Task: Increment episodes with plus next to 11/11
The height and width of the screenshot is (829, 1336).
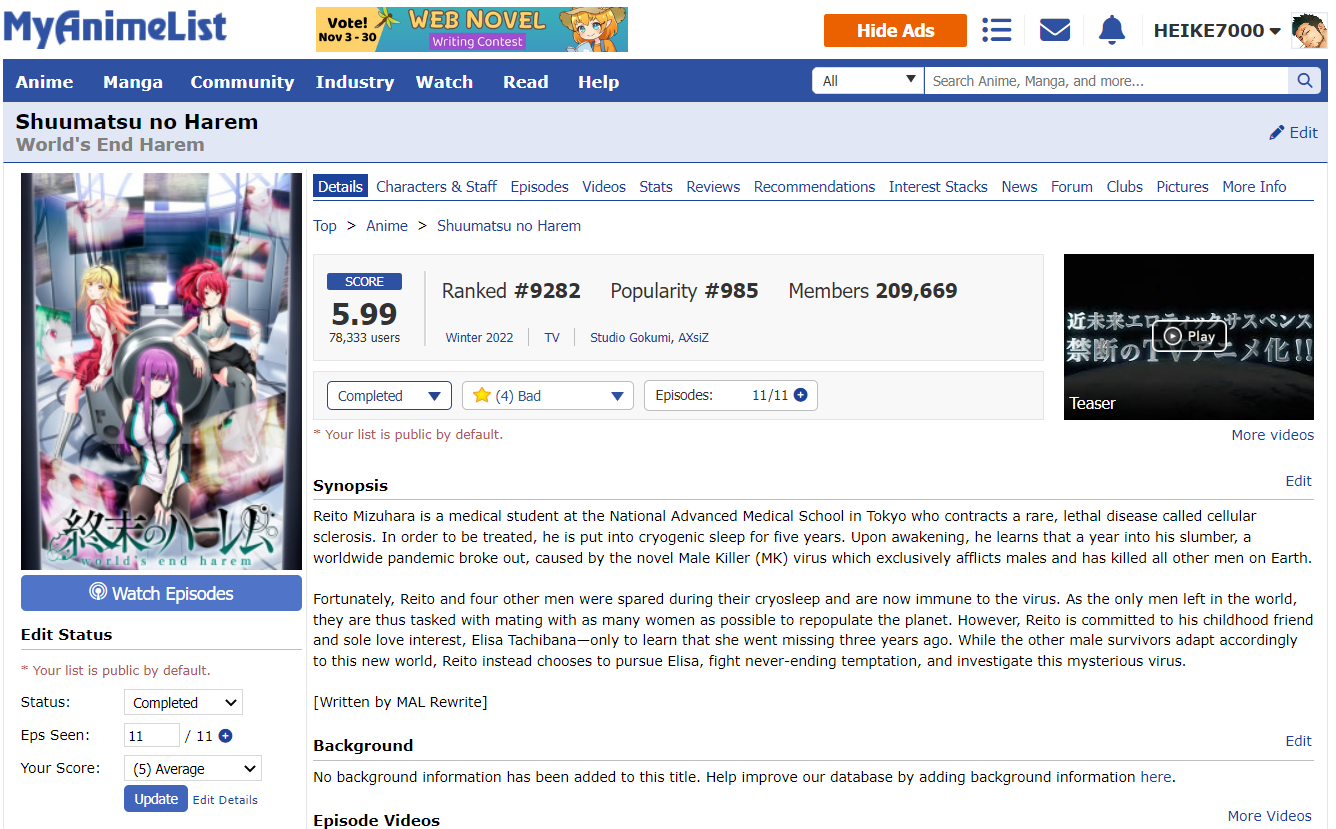Action: click(x=800, y=395)
